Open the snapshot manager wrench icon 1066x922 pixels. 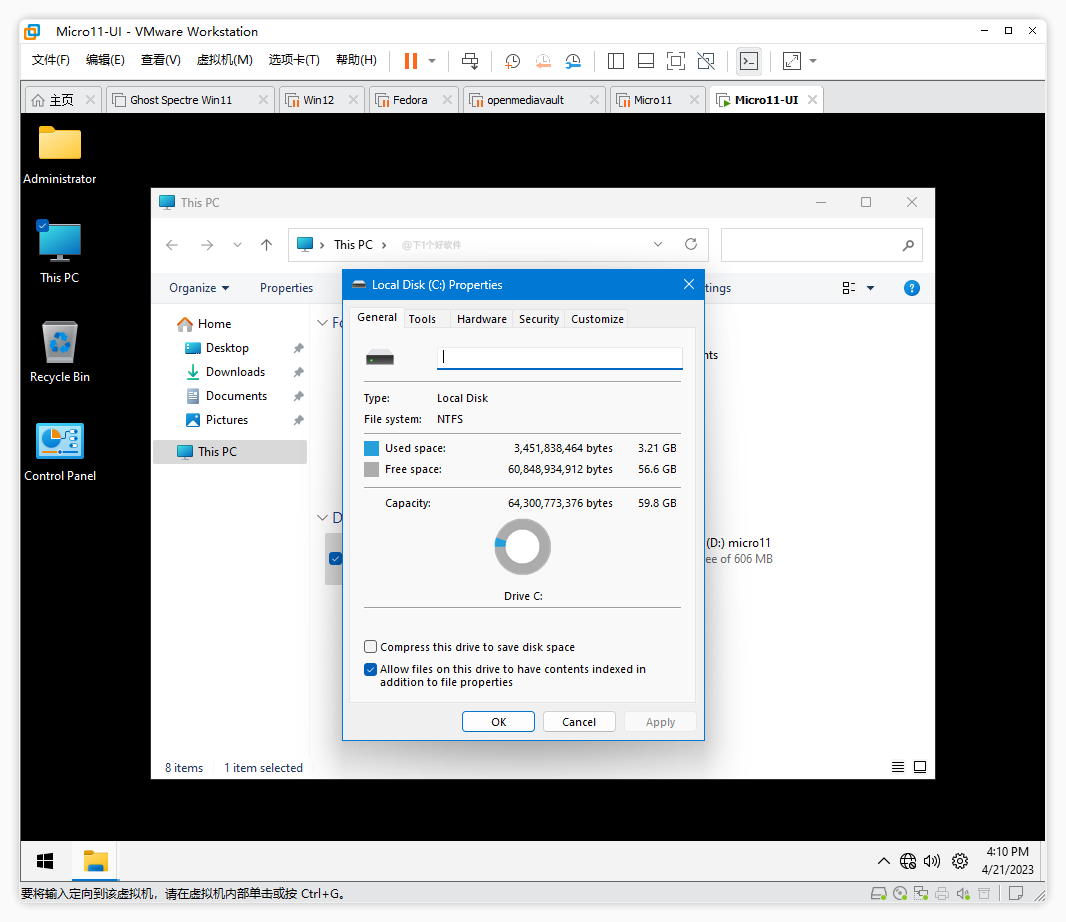[x=573, y=61]
